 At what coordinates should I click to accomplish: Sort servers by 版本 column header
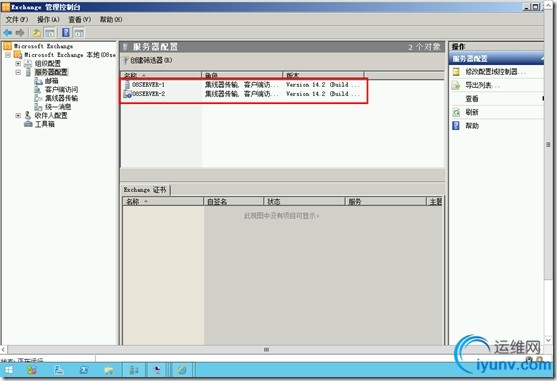[x=323, y=75]
